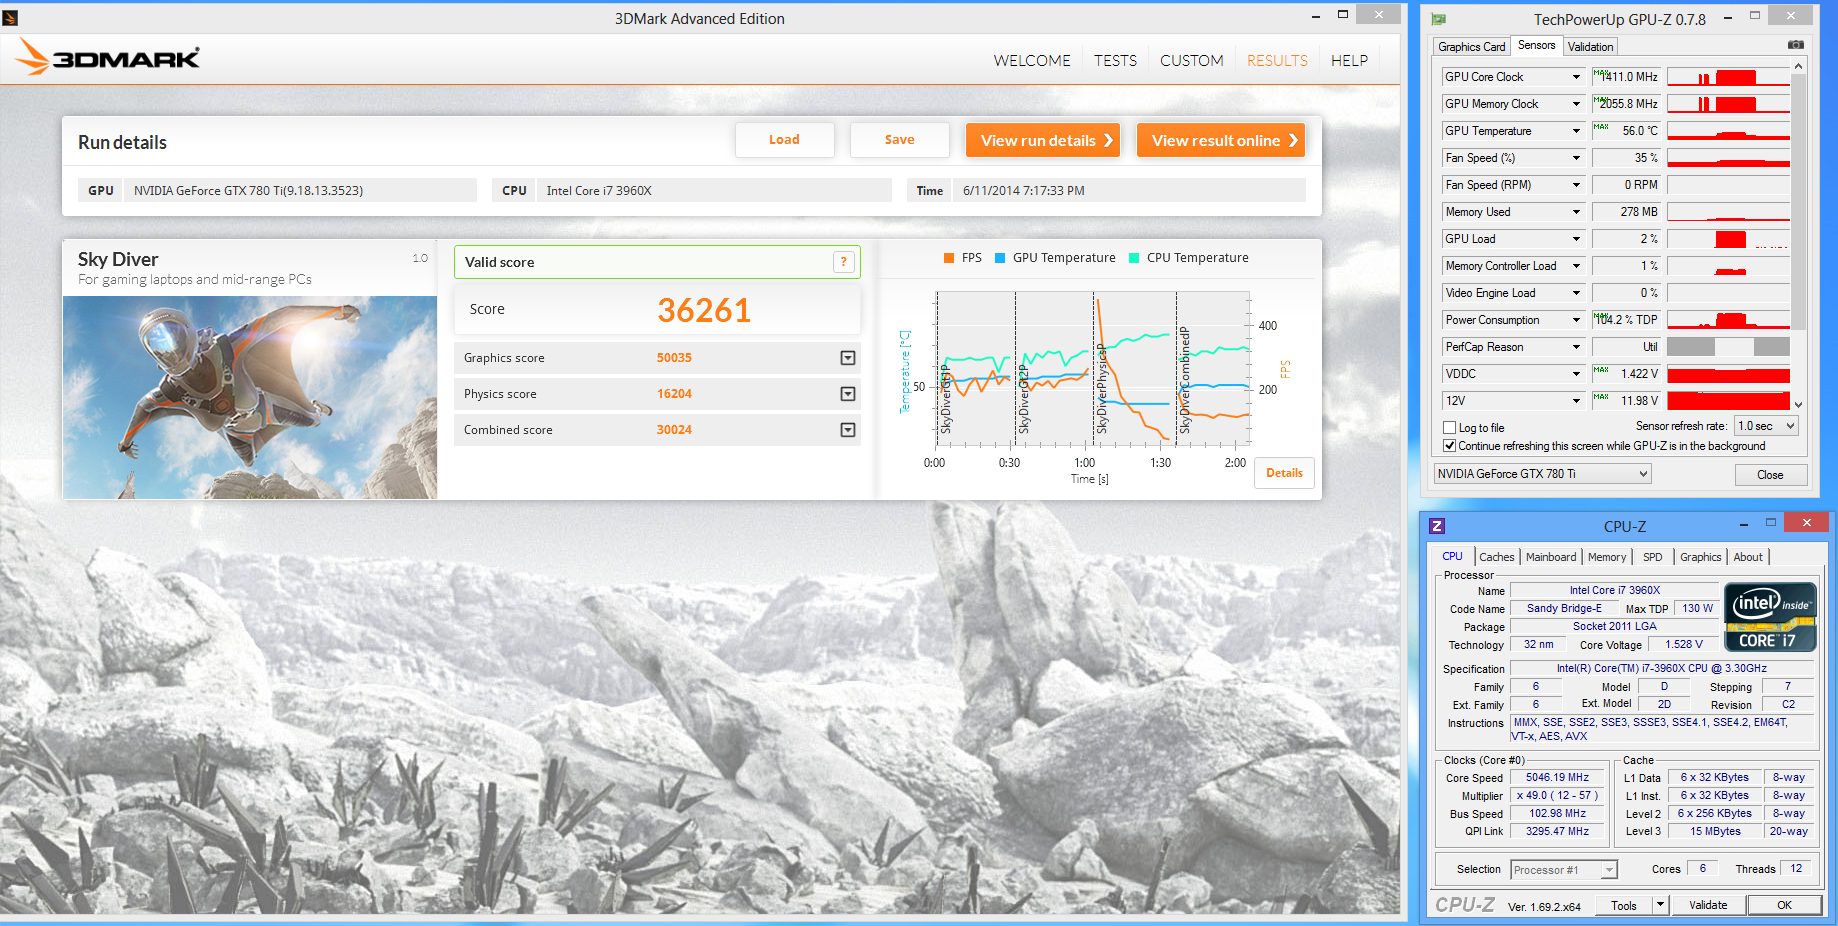Click the GPU Load sensor graph
Image resolution: width=1838 pixels, height=926 pixels.
coord(1728,239)
